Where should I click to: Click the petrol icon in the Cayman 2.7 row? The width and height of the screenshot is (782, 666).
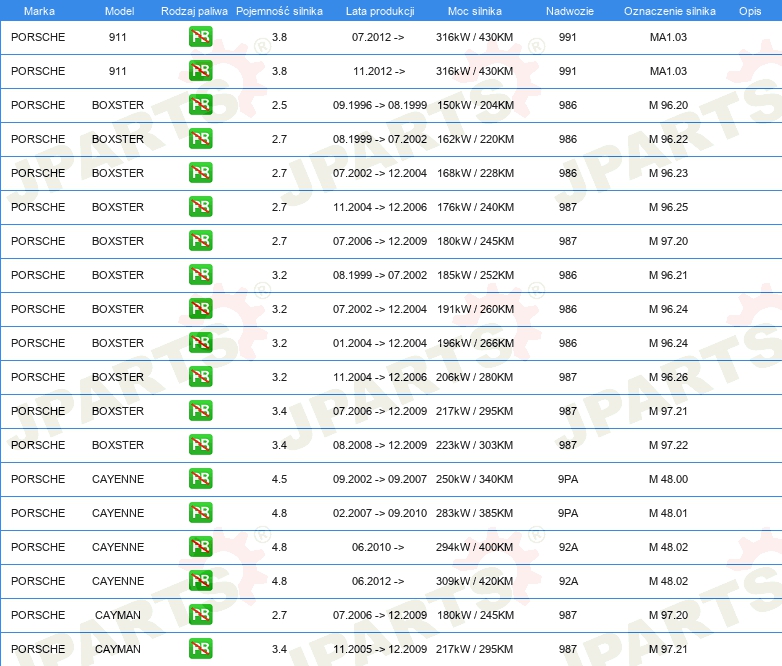[x=200, y=615]
